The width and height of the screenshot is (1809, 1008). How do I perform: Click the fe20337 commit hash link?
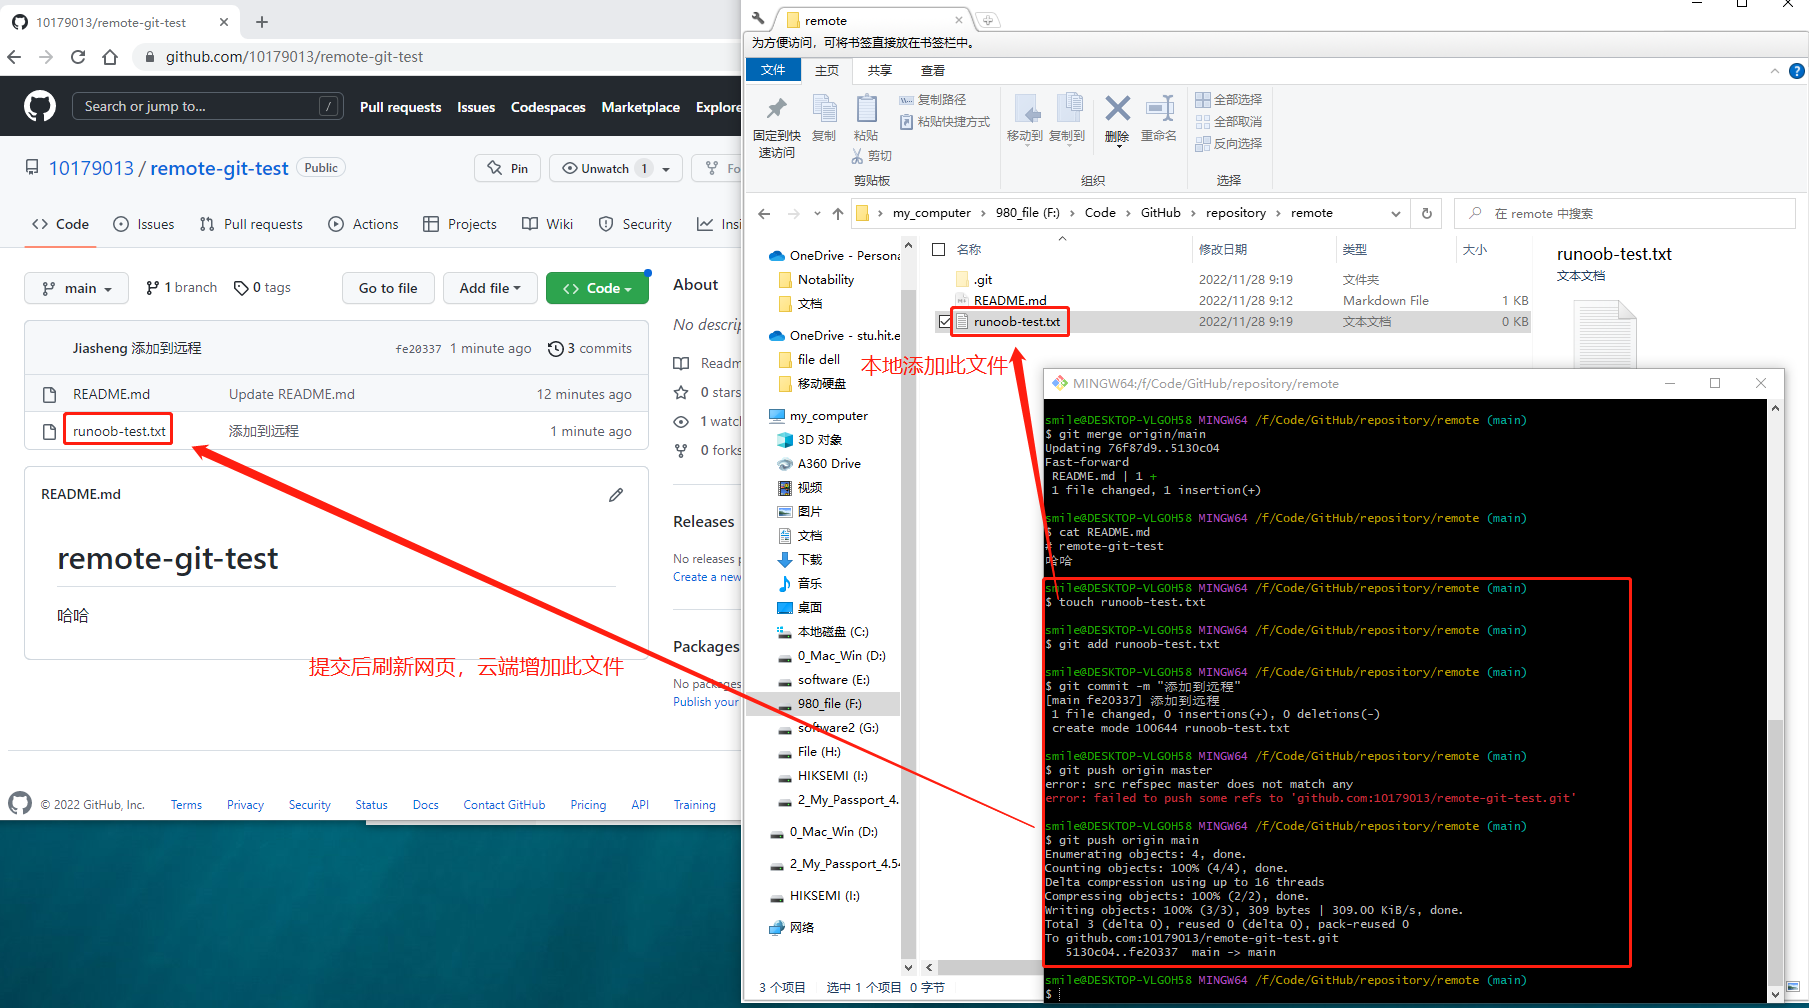tap(418, 349)
